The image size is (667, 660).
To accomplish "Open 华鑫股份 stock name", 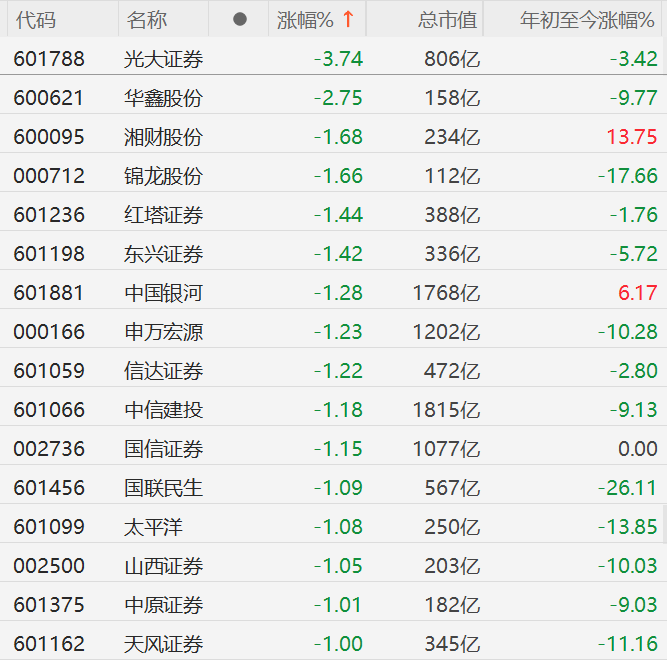I will pos(163,98).
